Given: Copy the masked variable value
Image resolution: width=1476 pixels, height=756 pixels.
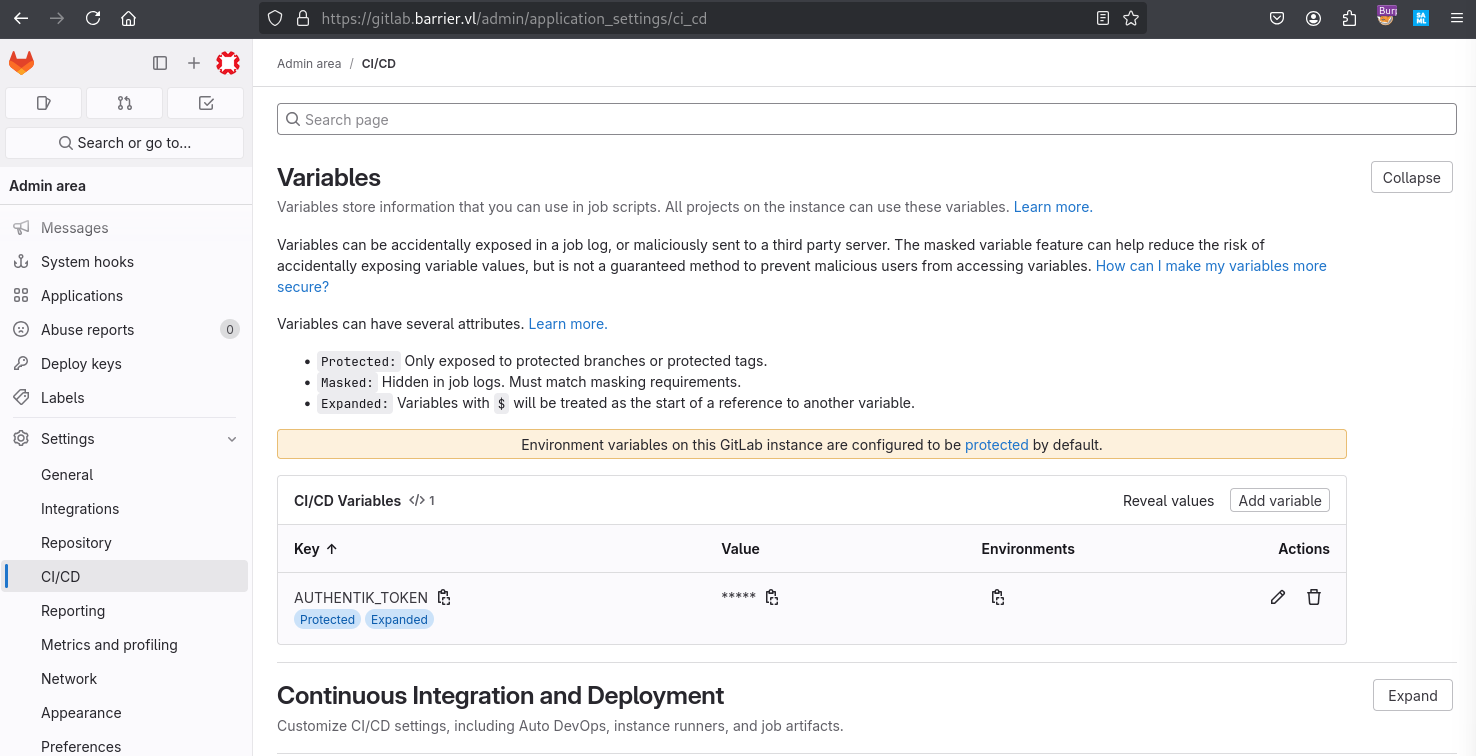Looking at the screenshot, I should (772, 597).
